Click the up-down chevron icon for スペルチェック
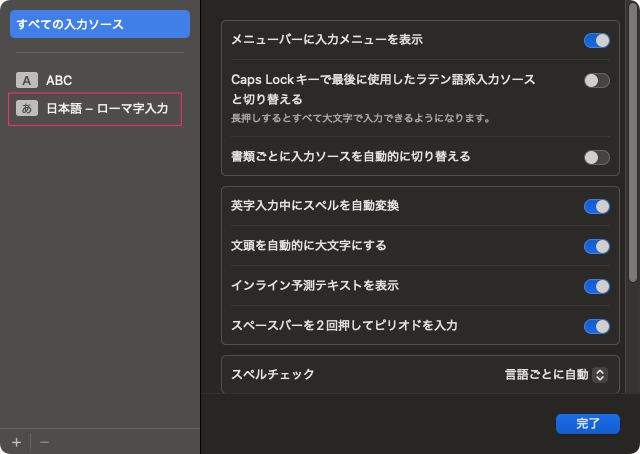This screenshot has width=640, height=454. click(600, 375)
